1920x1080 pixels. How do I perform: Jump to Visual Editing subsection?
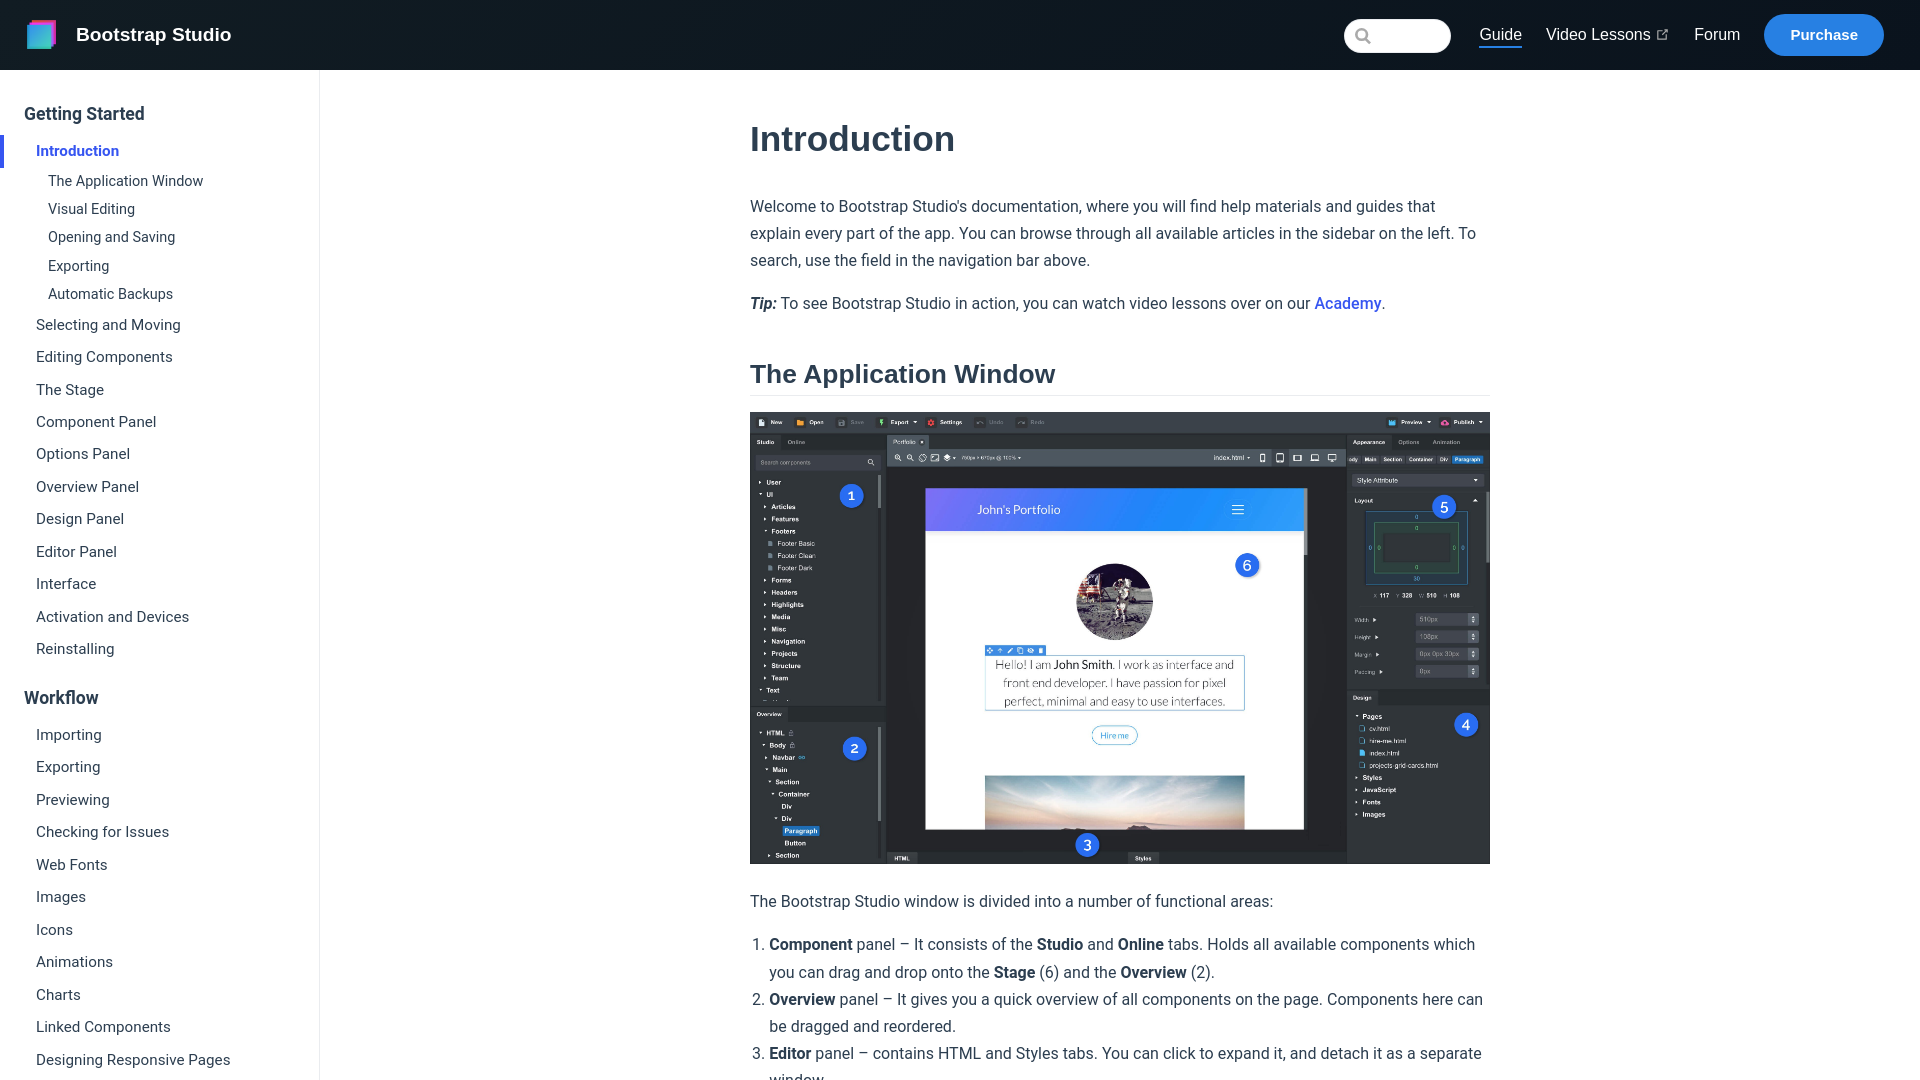[91, 209]
